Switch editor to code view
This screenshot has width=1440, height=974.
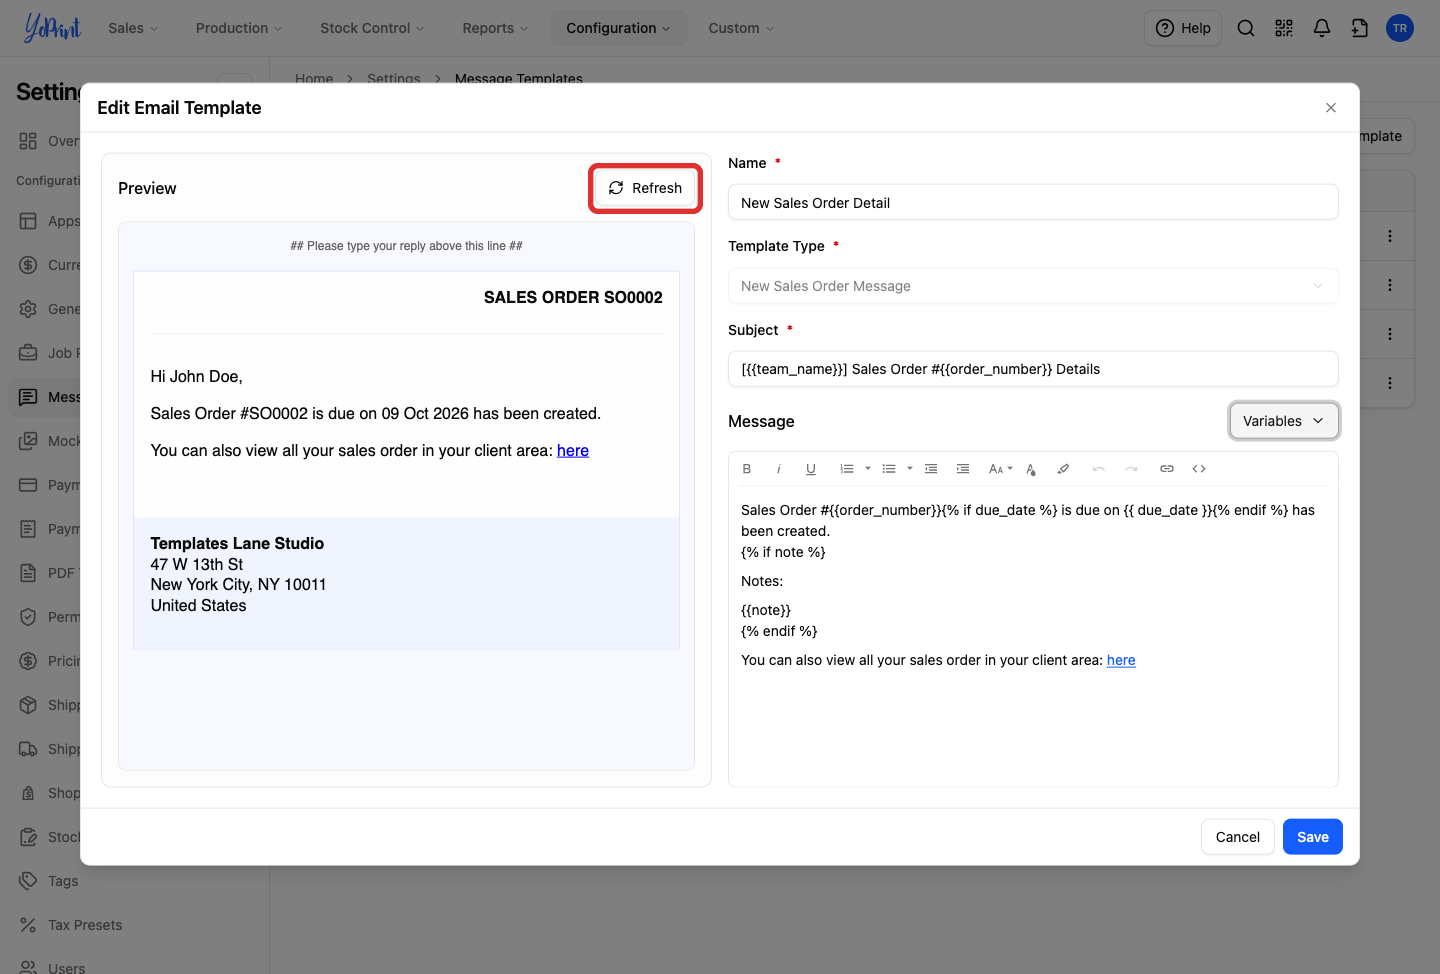[1199, 469]
